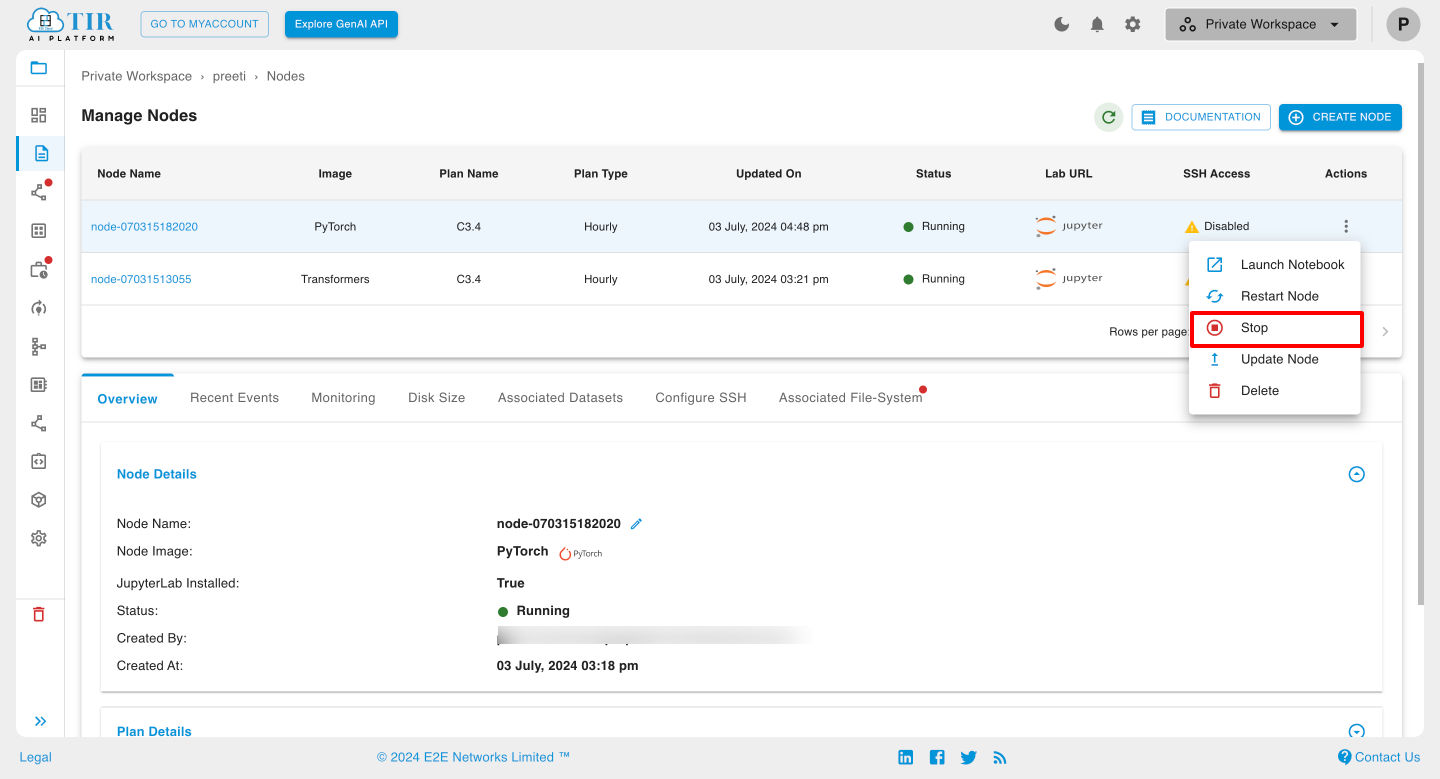
Task: Choose Launch Notebook from actions menu
Action: point(1274,265)
